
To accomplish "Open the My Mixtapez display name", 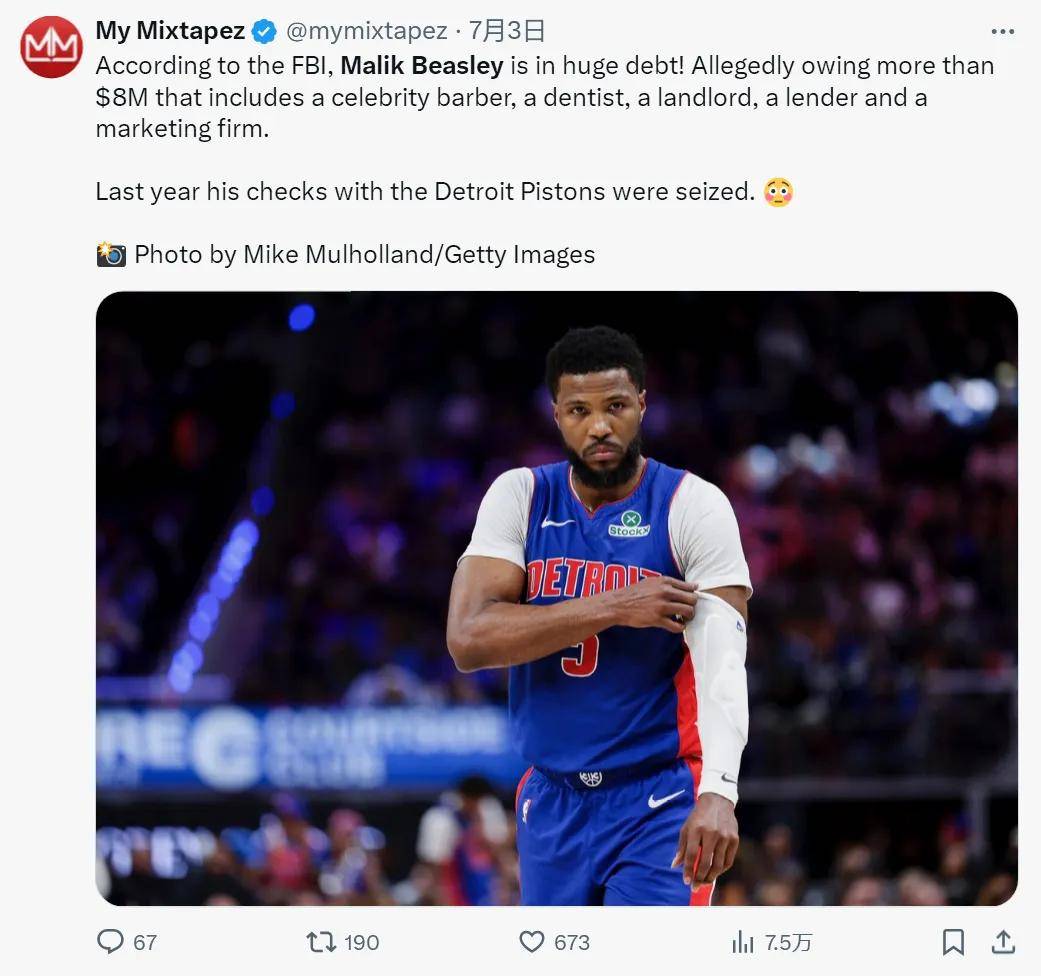I will (x=170, y=31).
